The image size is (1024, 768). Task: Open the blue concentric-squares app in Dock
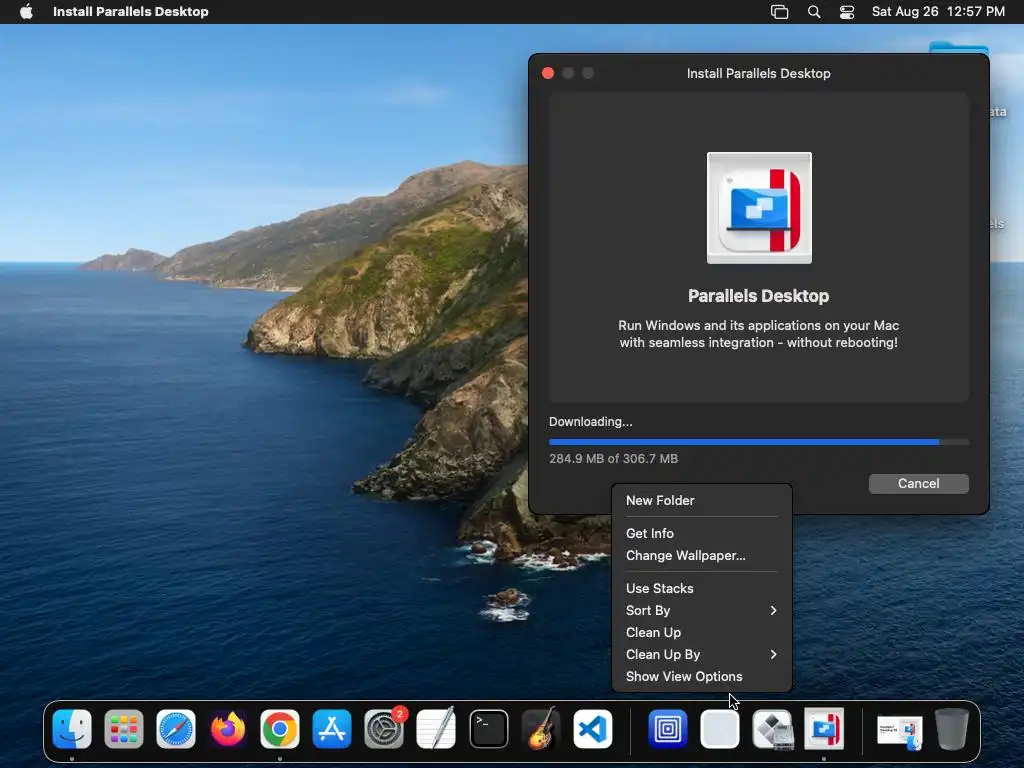[667, 729]
